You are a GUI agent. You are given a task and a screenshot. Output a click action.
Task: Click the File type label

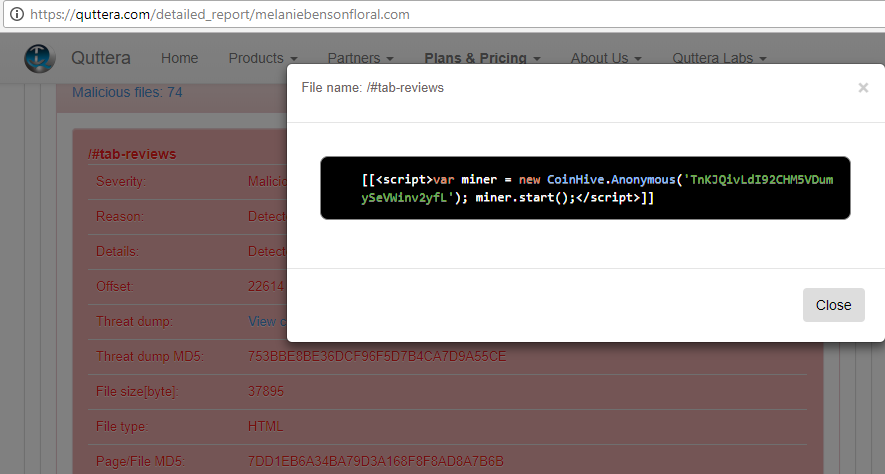(x=122, y=427)
